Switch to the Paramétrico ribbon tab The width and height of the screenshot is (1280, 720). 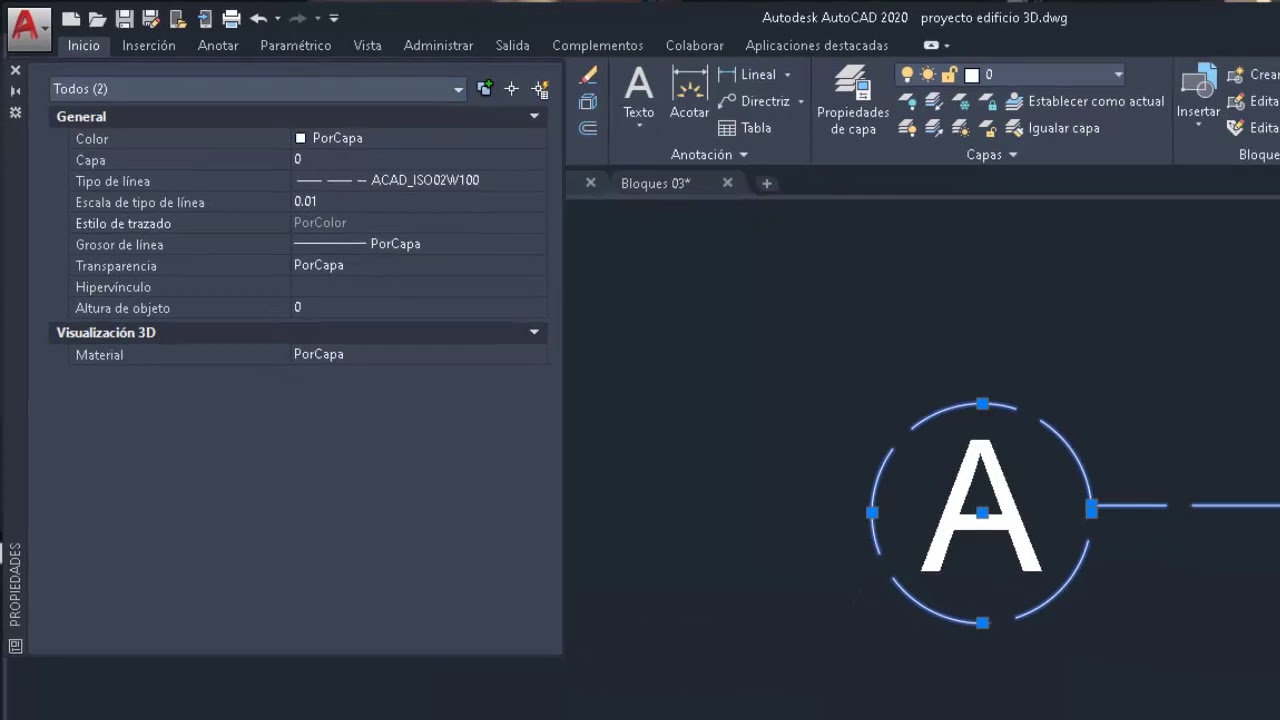[296, 45]
